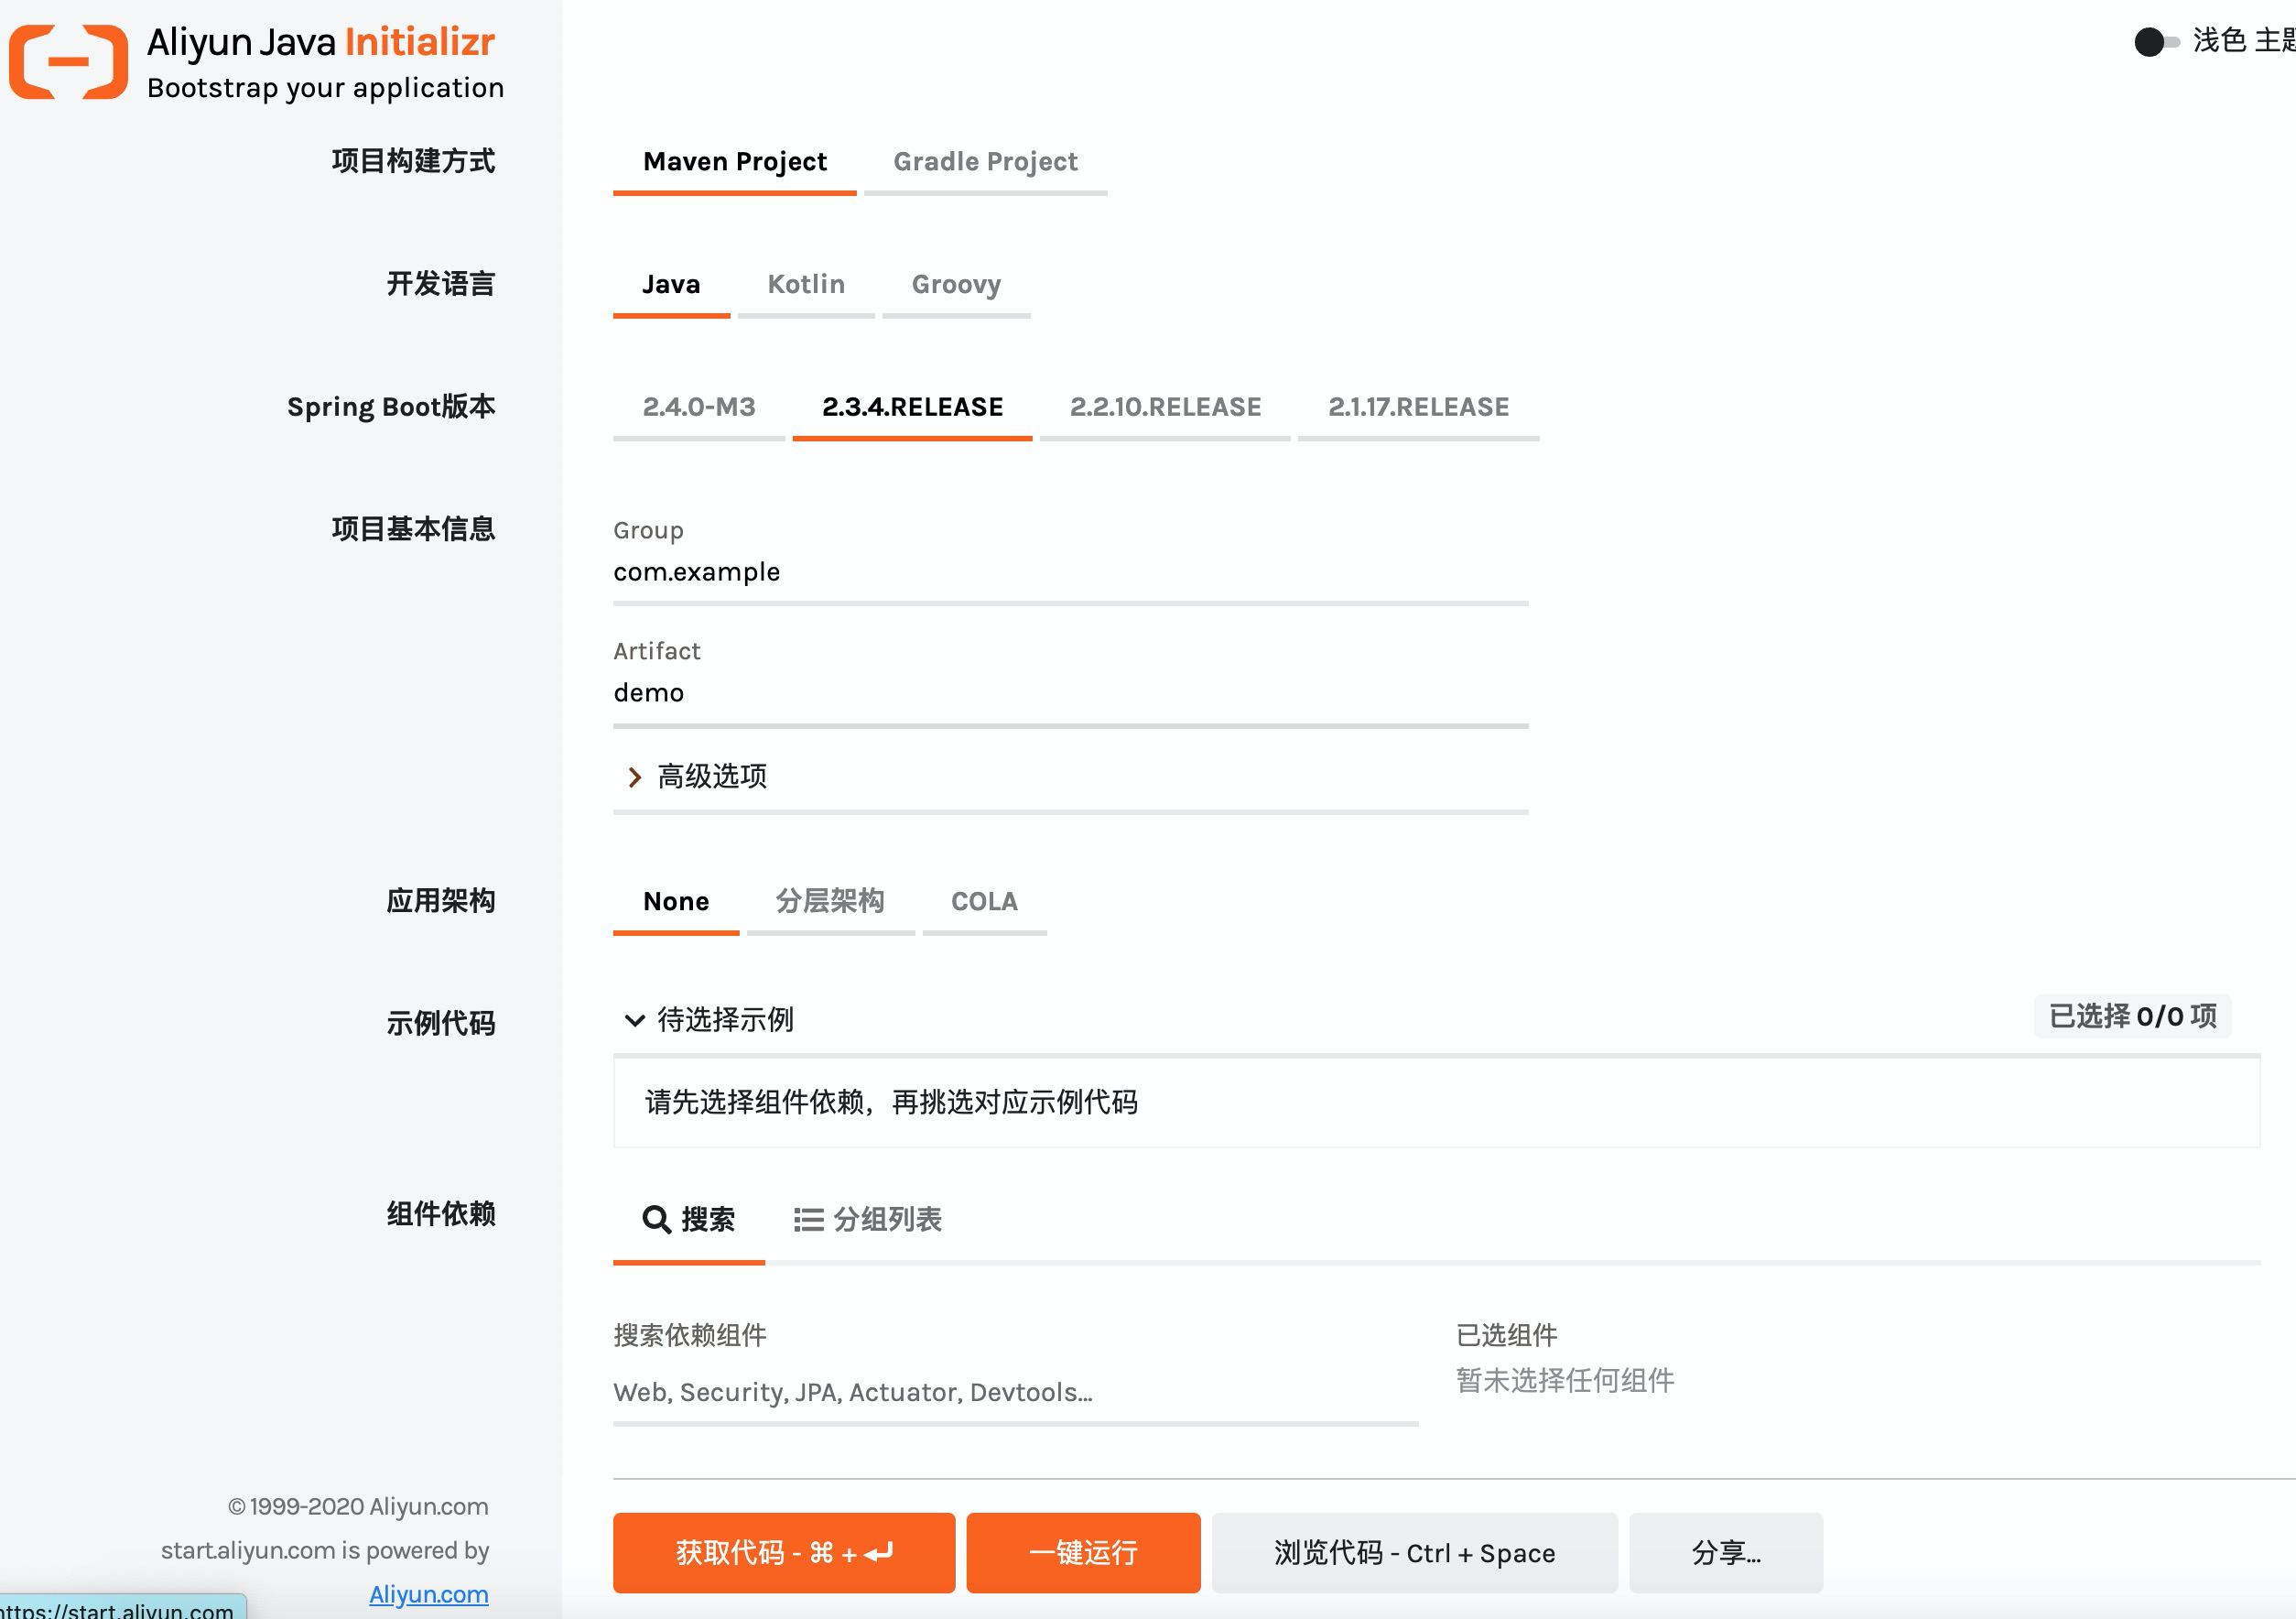Switch to the 搜索 dependency search tab
Viewport: 2296px width, 1619px height.
[689, 1221]
